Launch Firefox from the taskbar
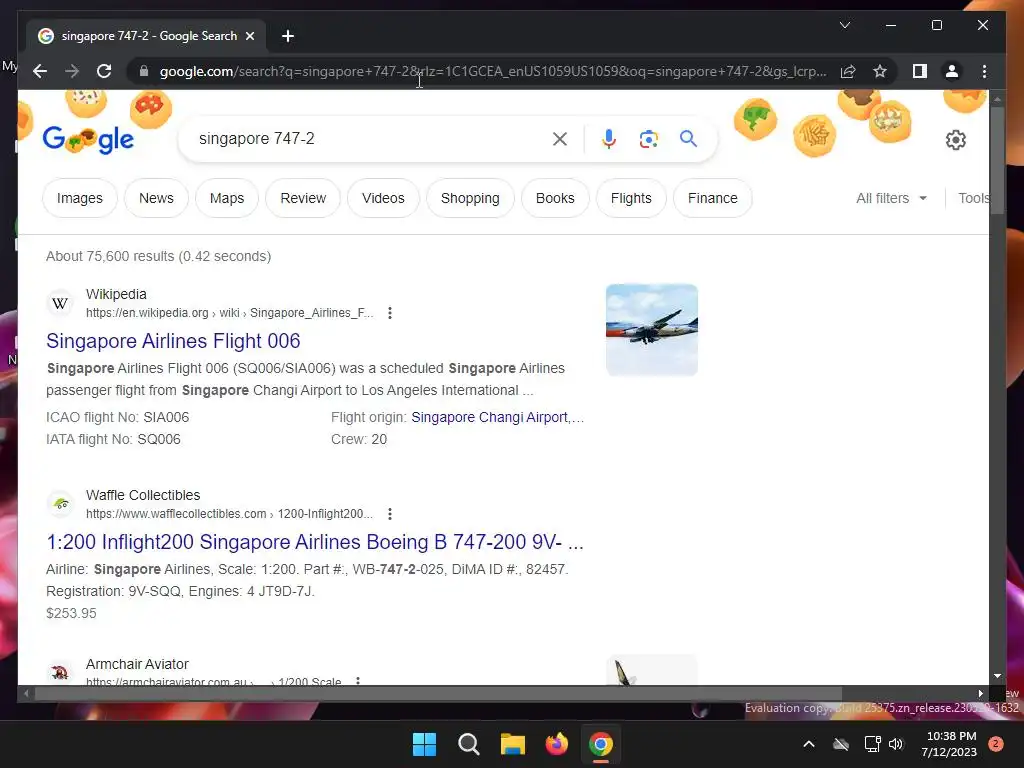 click(556, 744)
